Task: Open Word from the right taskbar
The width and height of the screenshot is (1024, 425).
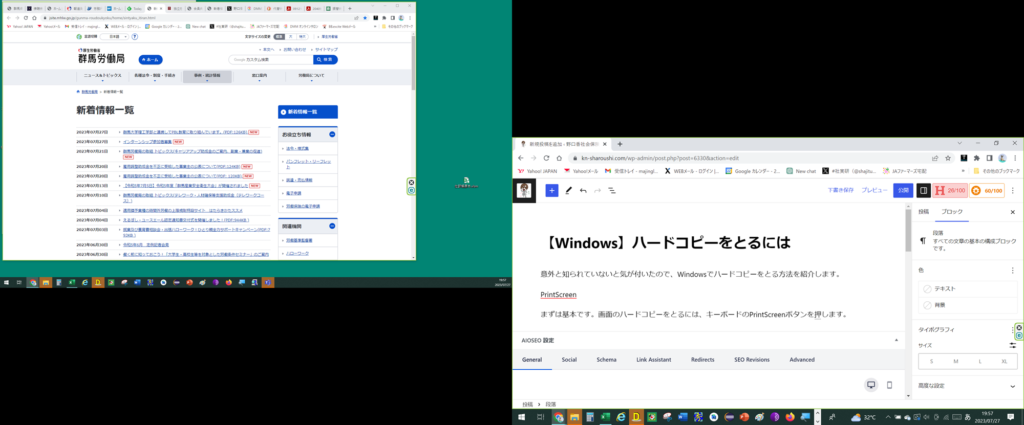Action: coord(683,417)
